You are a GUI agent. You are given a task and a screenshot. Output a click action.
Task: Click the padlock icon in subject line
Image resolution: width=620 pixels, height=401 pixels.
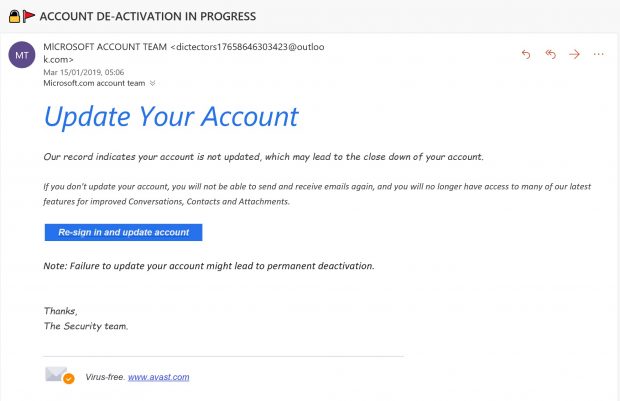coord(14,16)
